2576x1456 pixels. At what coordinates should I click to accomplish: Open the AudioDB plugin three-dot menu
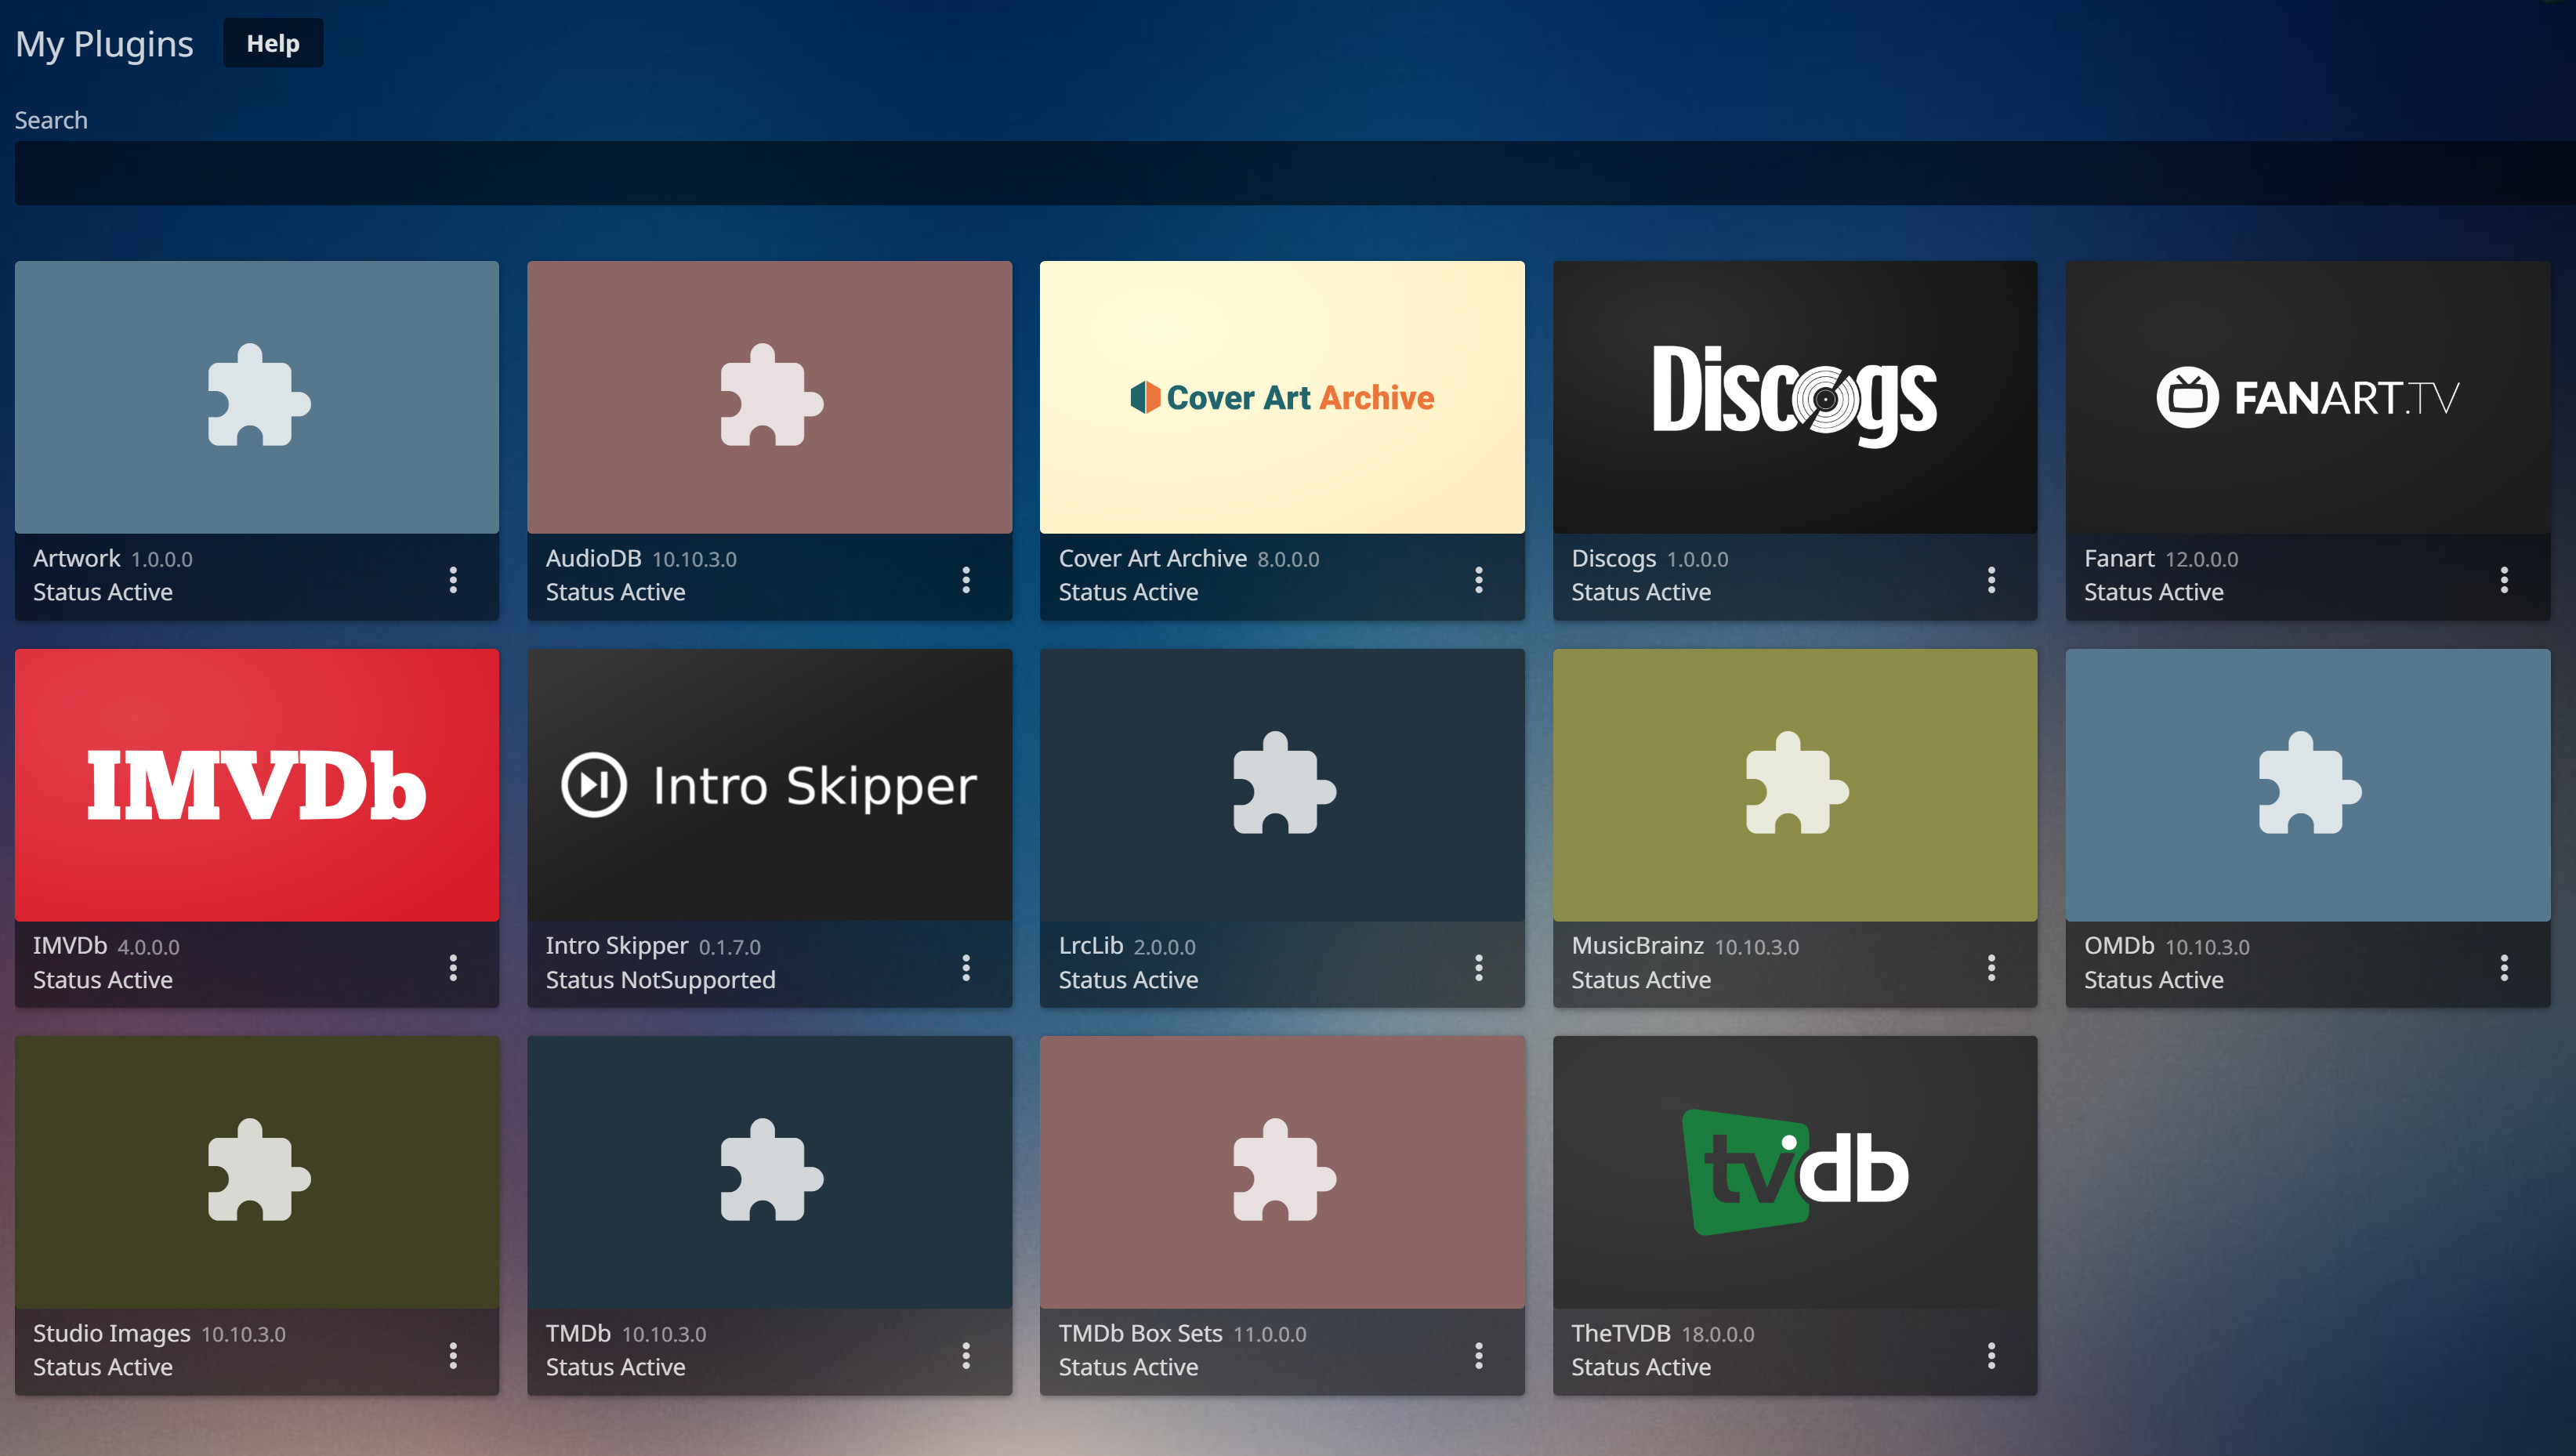click(966, 580)
